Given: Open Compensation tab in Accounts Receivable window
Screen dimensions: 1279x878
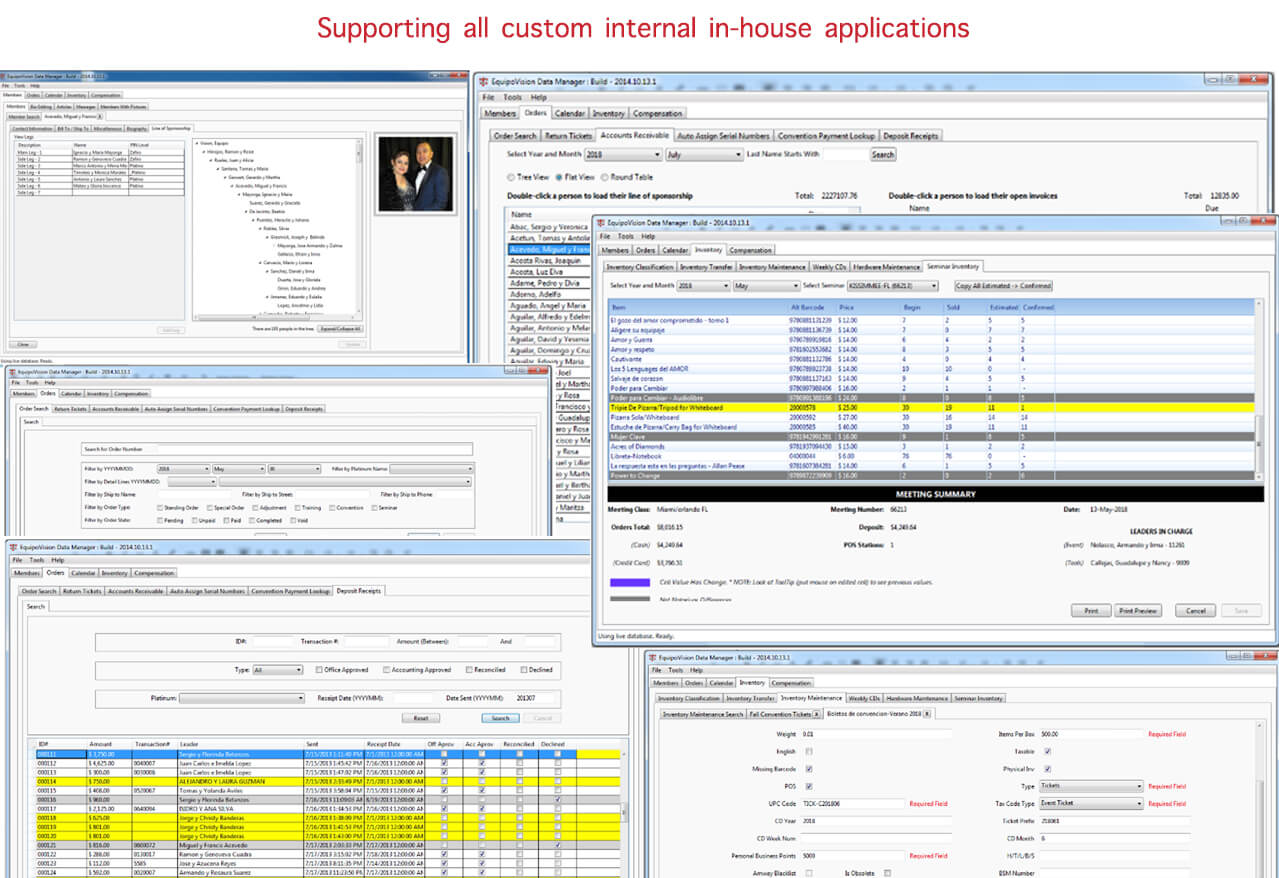Looking at the screenshot, I should 657,114.
